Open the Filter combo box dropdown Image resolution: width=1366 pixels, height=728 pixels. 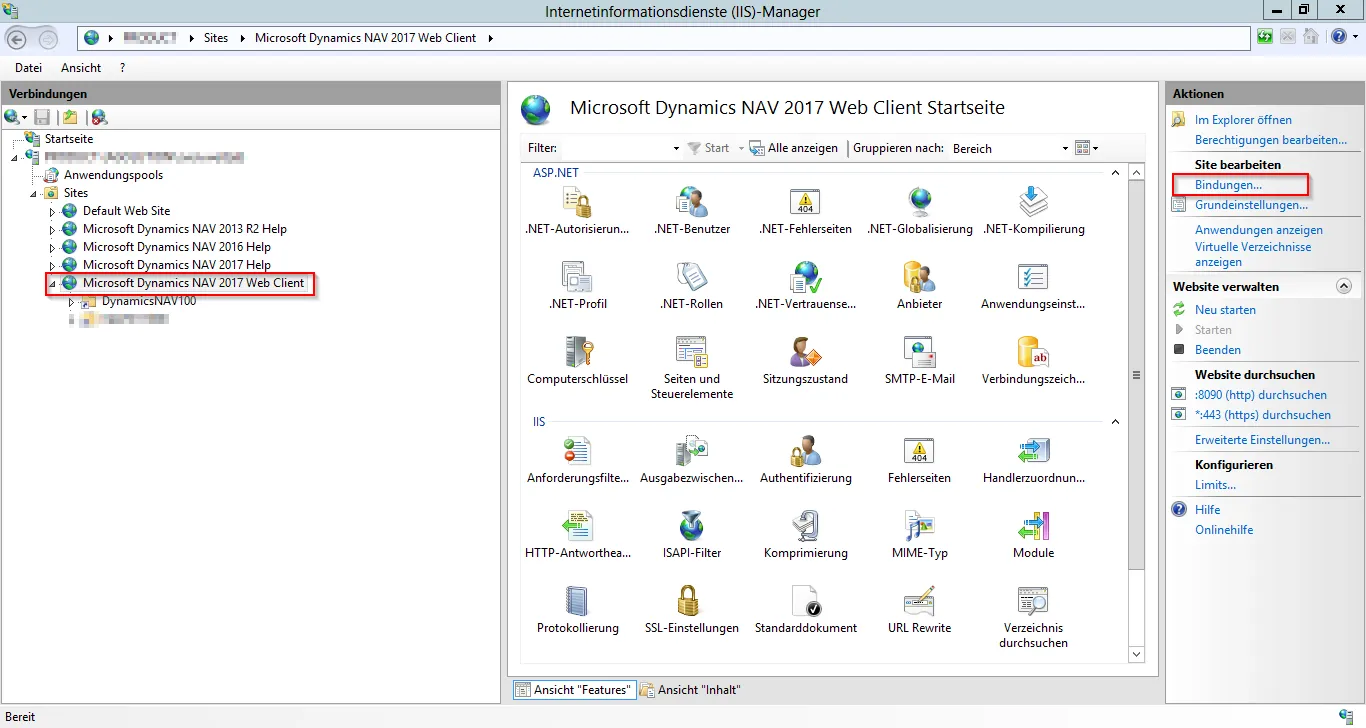(x=676, y=148)
